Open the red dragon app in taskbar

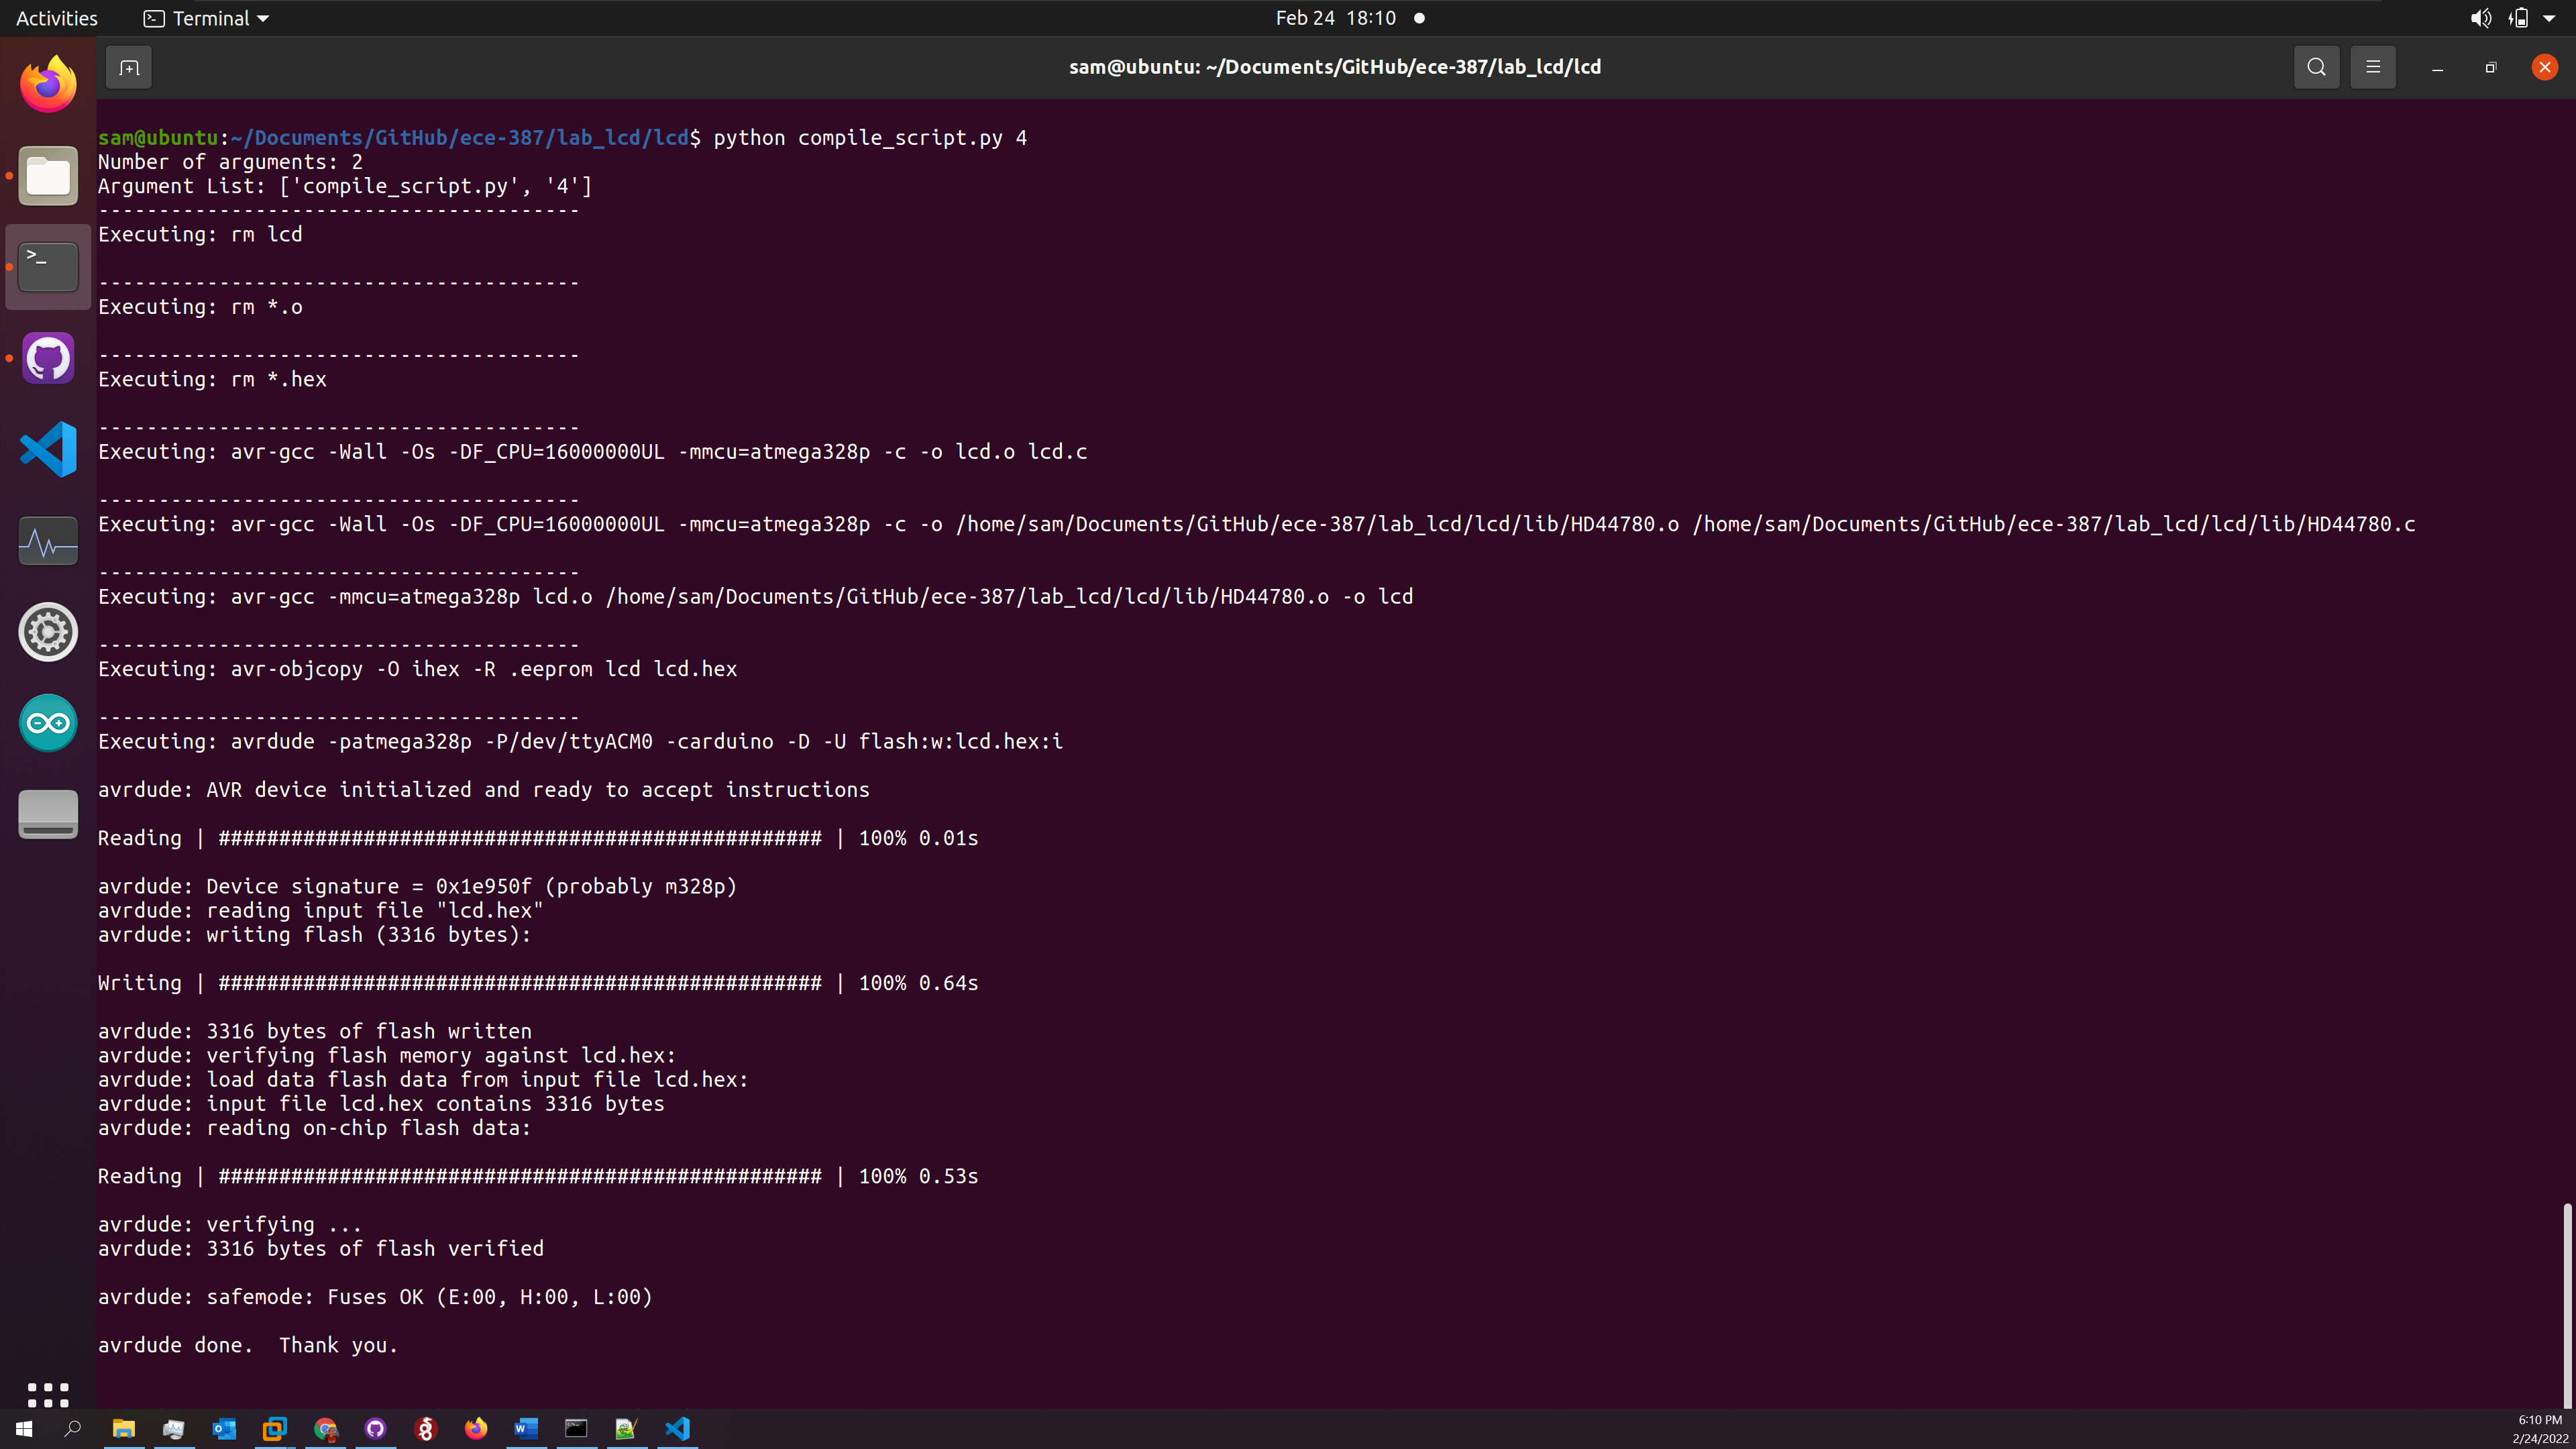[x=426, y=1429]
